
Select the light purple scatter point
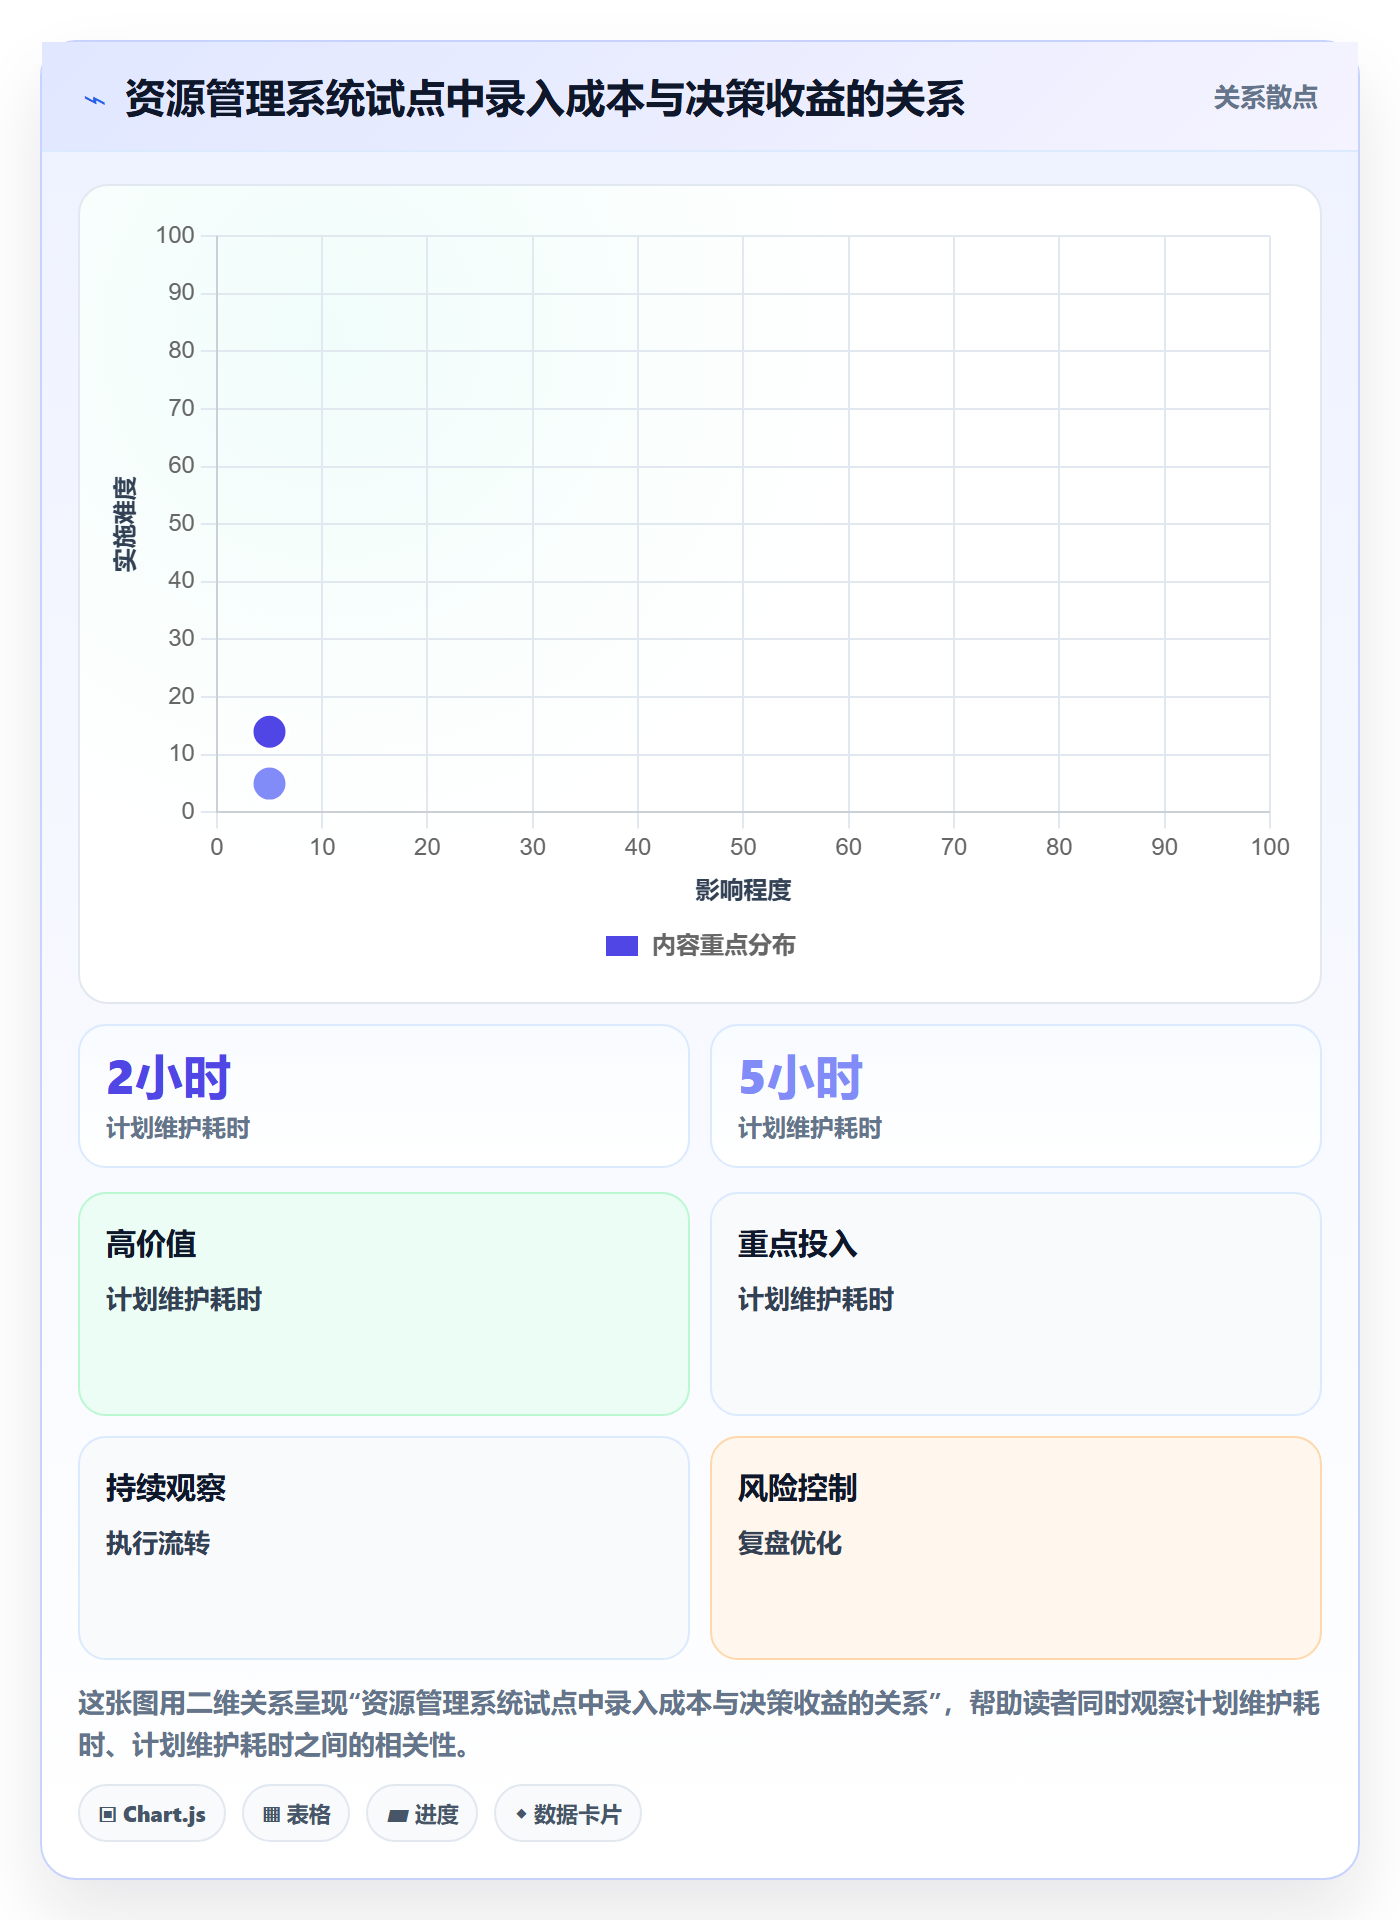pyautogui.click(x=269, y=784)
